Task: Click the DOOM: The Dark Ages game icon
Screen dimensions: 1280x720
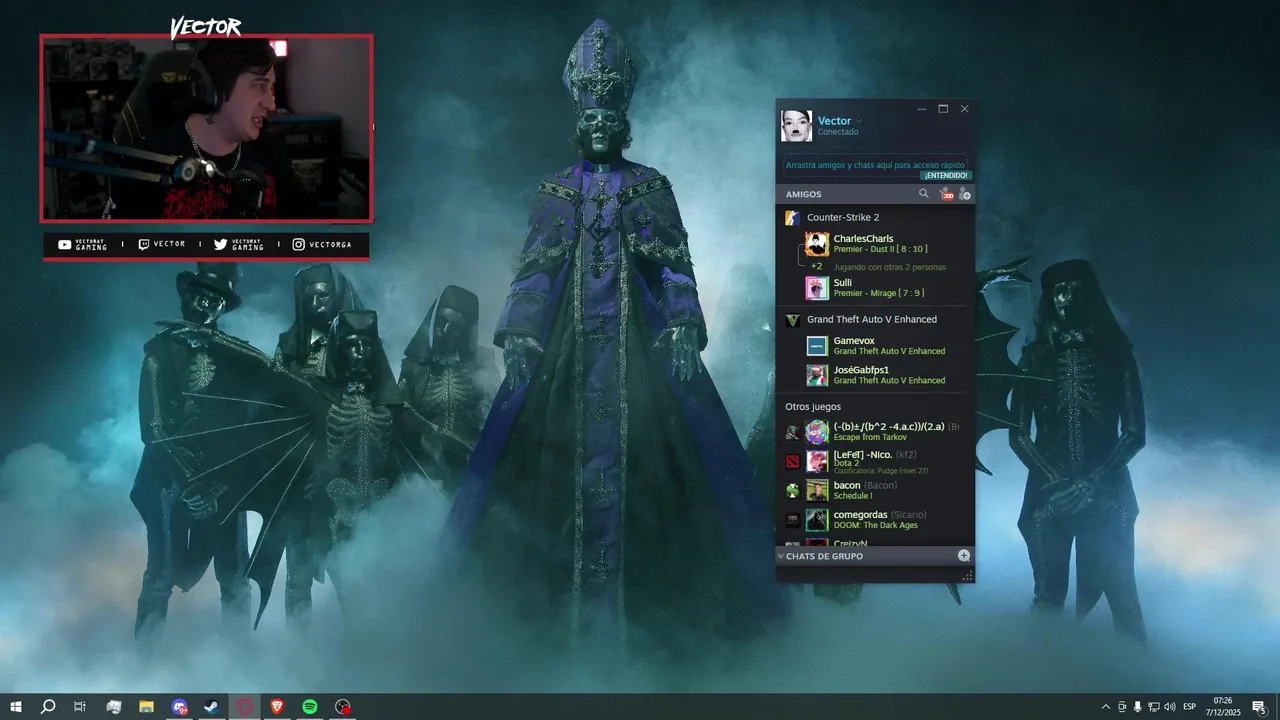Action: (x=792, y=520)
